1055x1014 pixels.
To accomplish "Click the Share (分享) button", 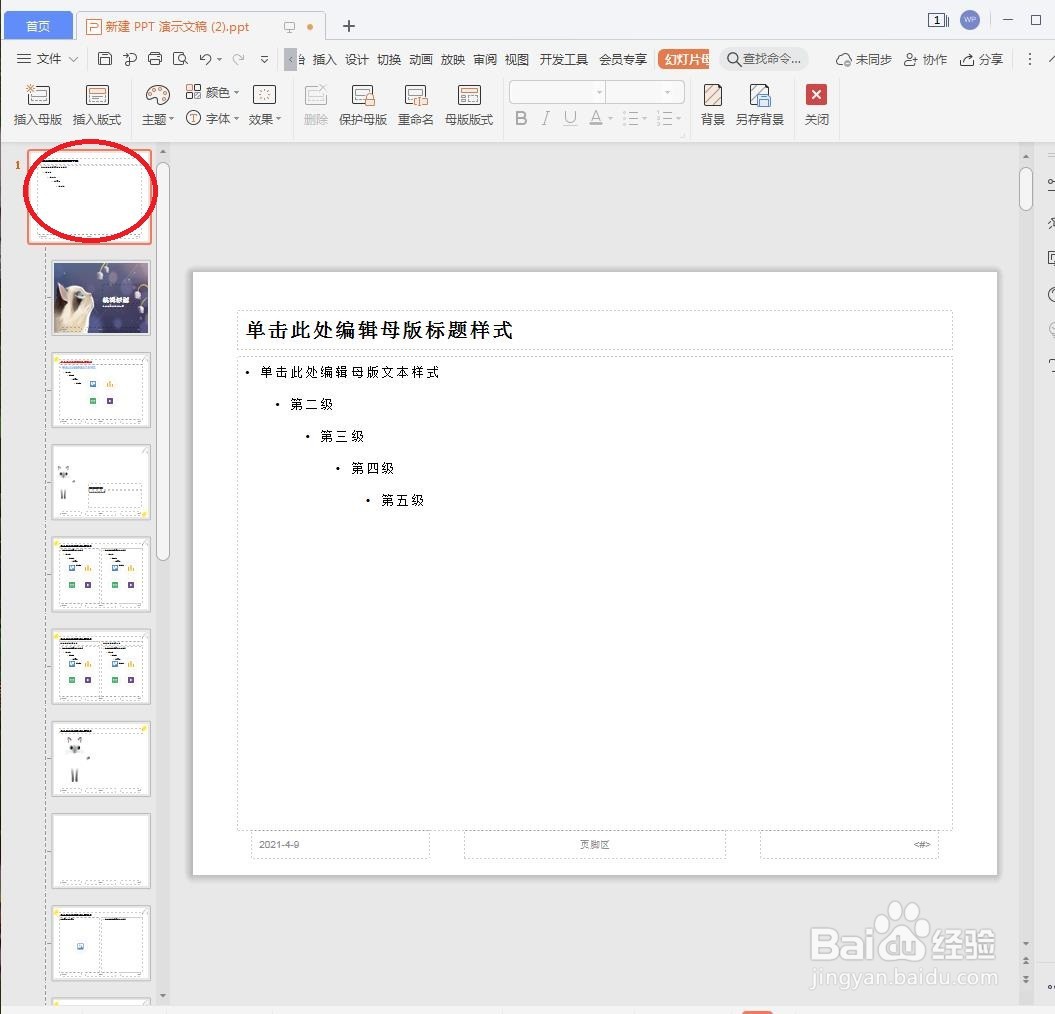I will [x=981, y=60].
